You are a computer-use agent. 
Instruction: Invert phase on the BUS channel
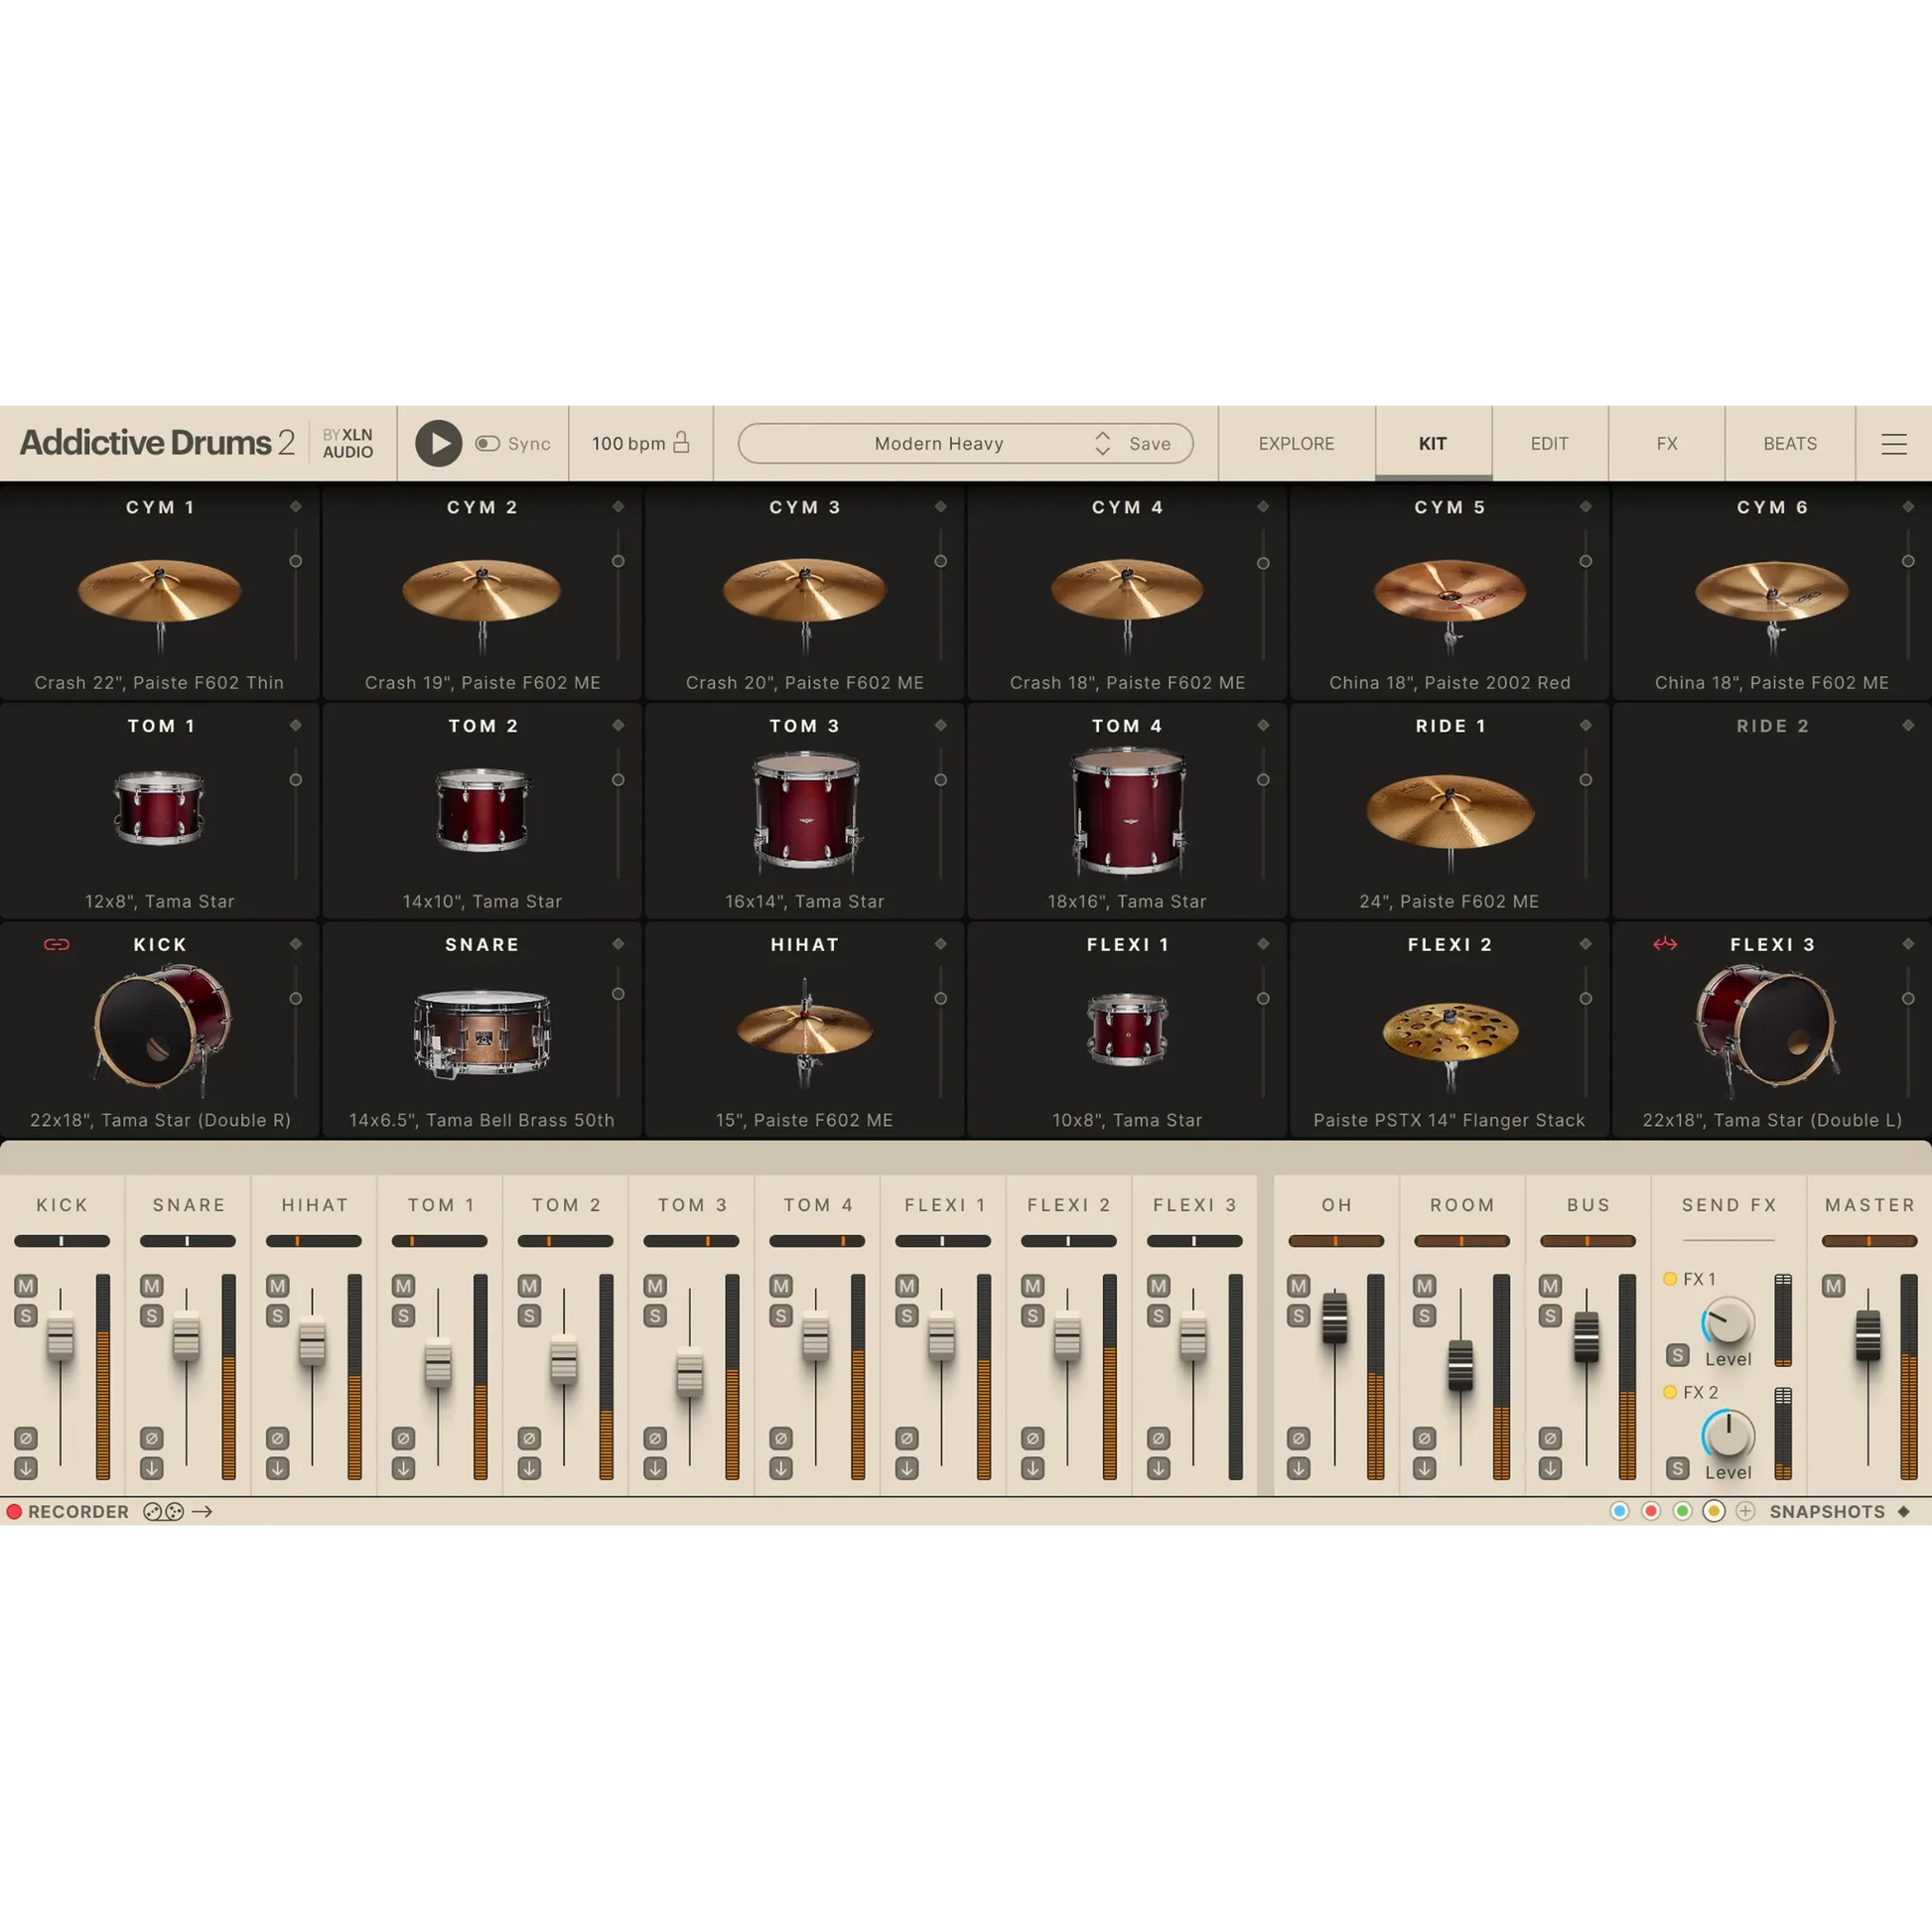tap(1550, 1438)
